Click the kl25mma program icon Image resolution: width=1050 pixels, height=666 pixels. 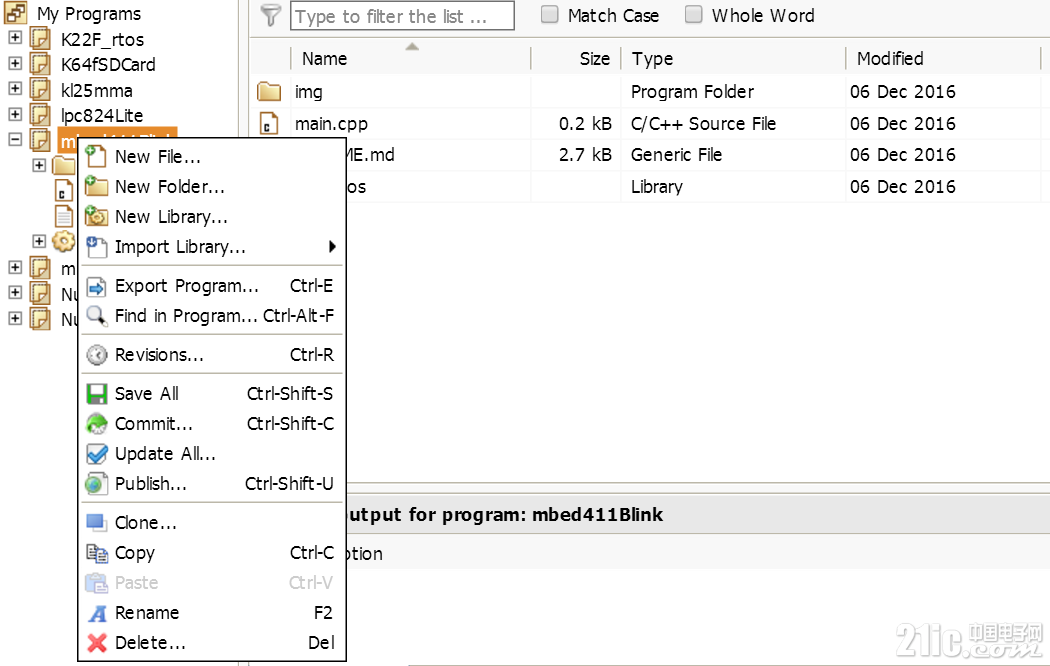40,90
